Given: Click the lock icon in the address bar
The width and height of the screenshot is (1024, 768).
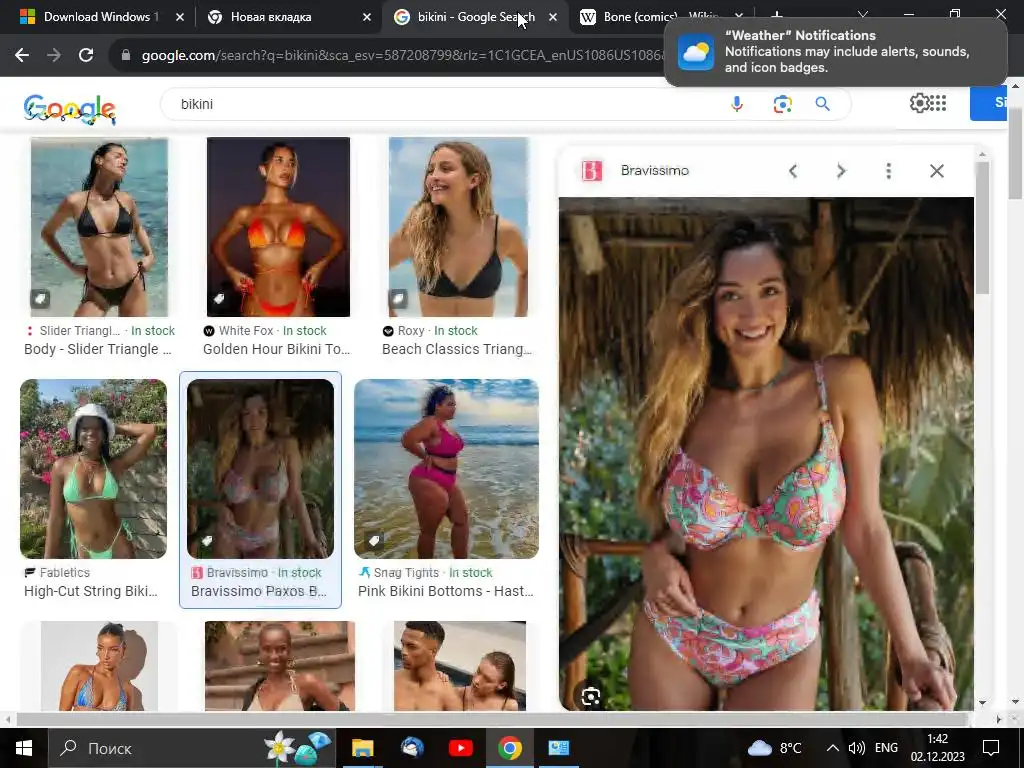Looking at the screenshot, I should click(x=126, y=56).
